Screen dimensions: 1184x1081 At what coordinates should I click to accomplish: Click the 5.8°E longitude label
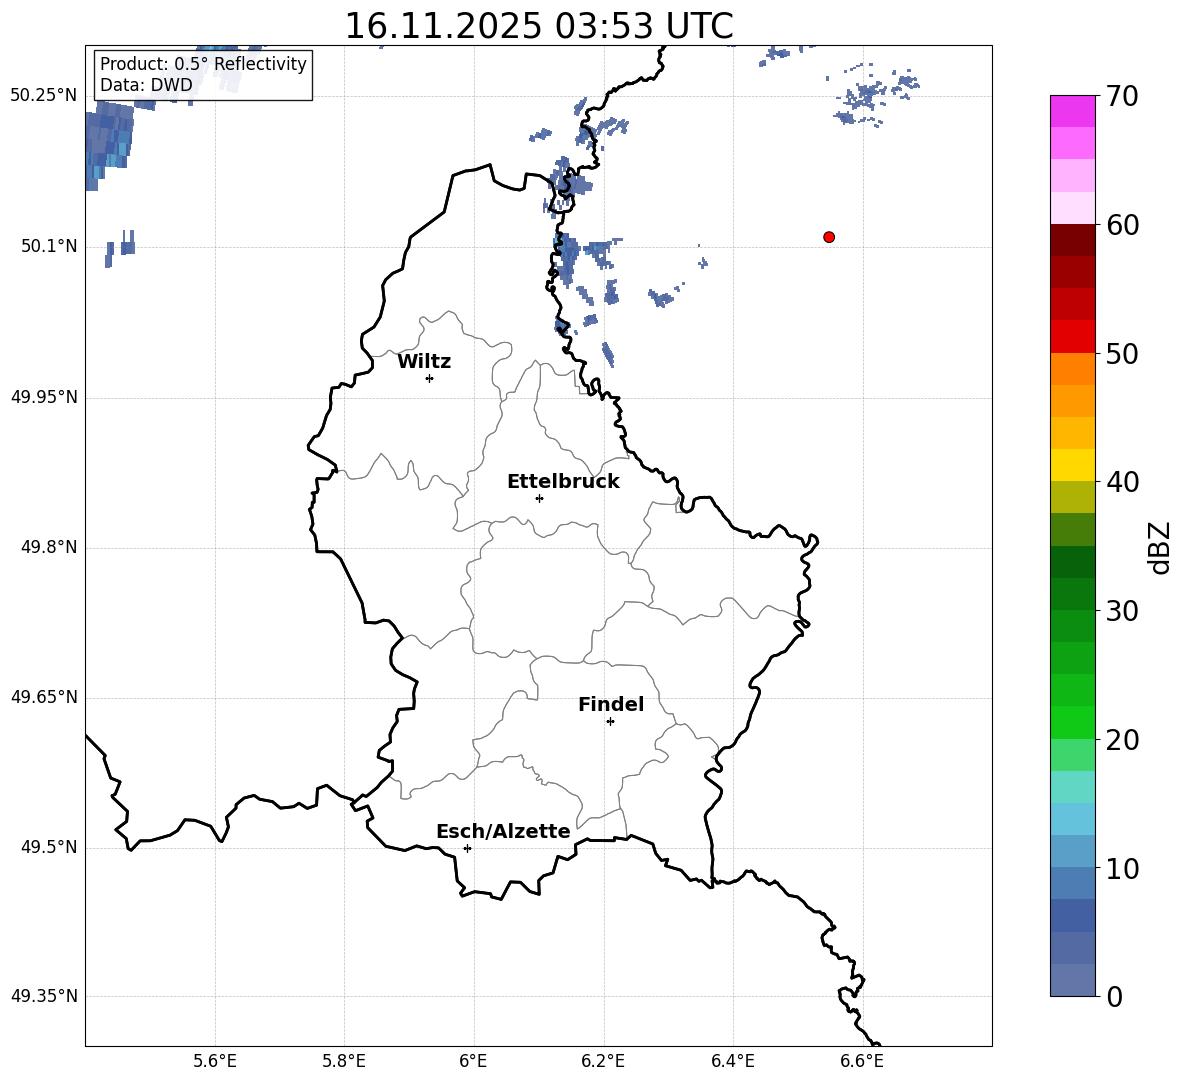coord(344,1061)
